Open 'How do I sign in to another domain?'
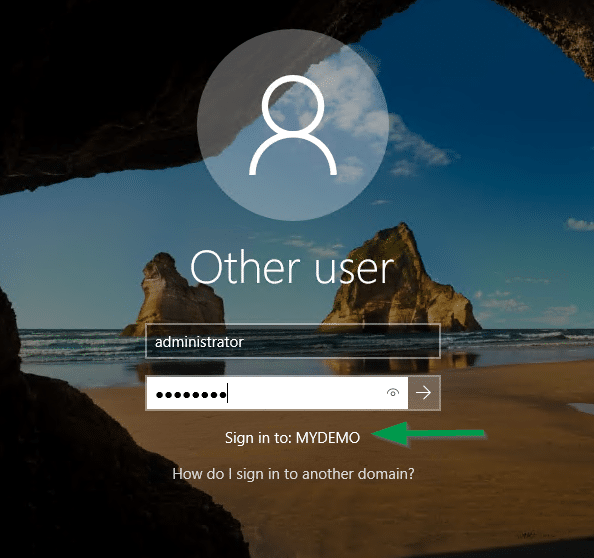 coord(293,474)
